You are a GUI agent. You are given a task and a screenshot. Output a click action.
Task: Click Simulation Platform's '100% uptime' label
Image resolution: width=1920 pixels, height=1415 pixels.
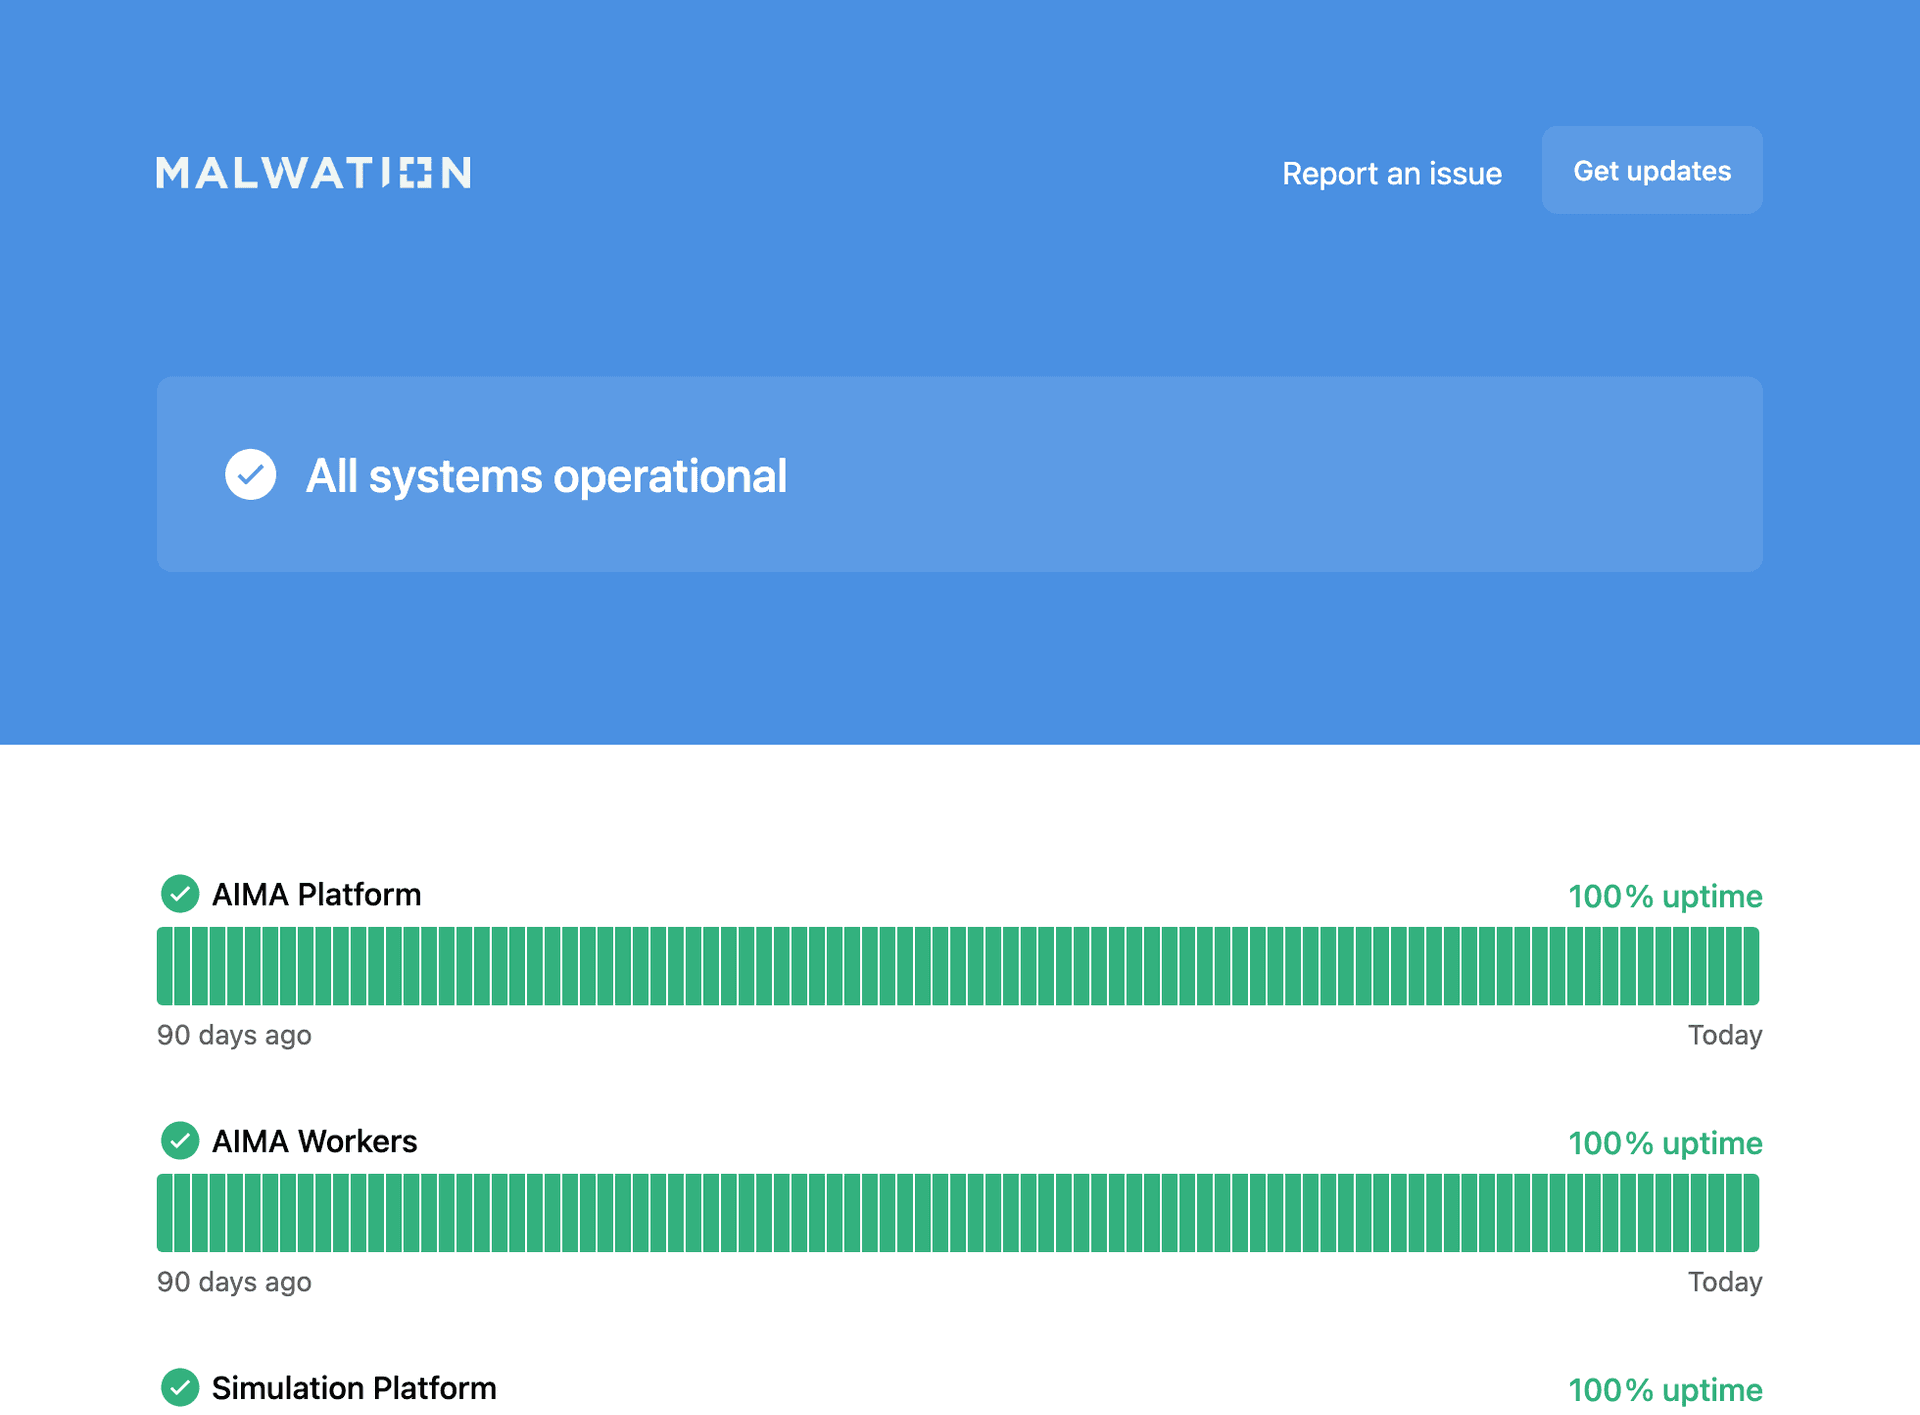[x=1665, y=1390]
